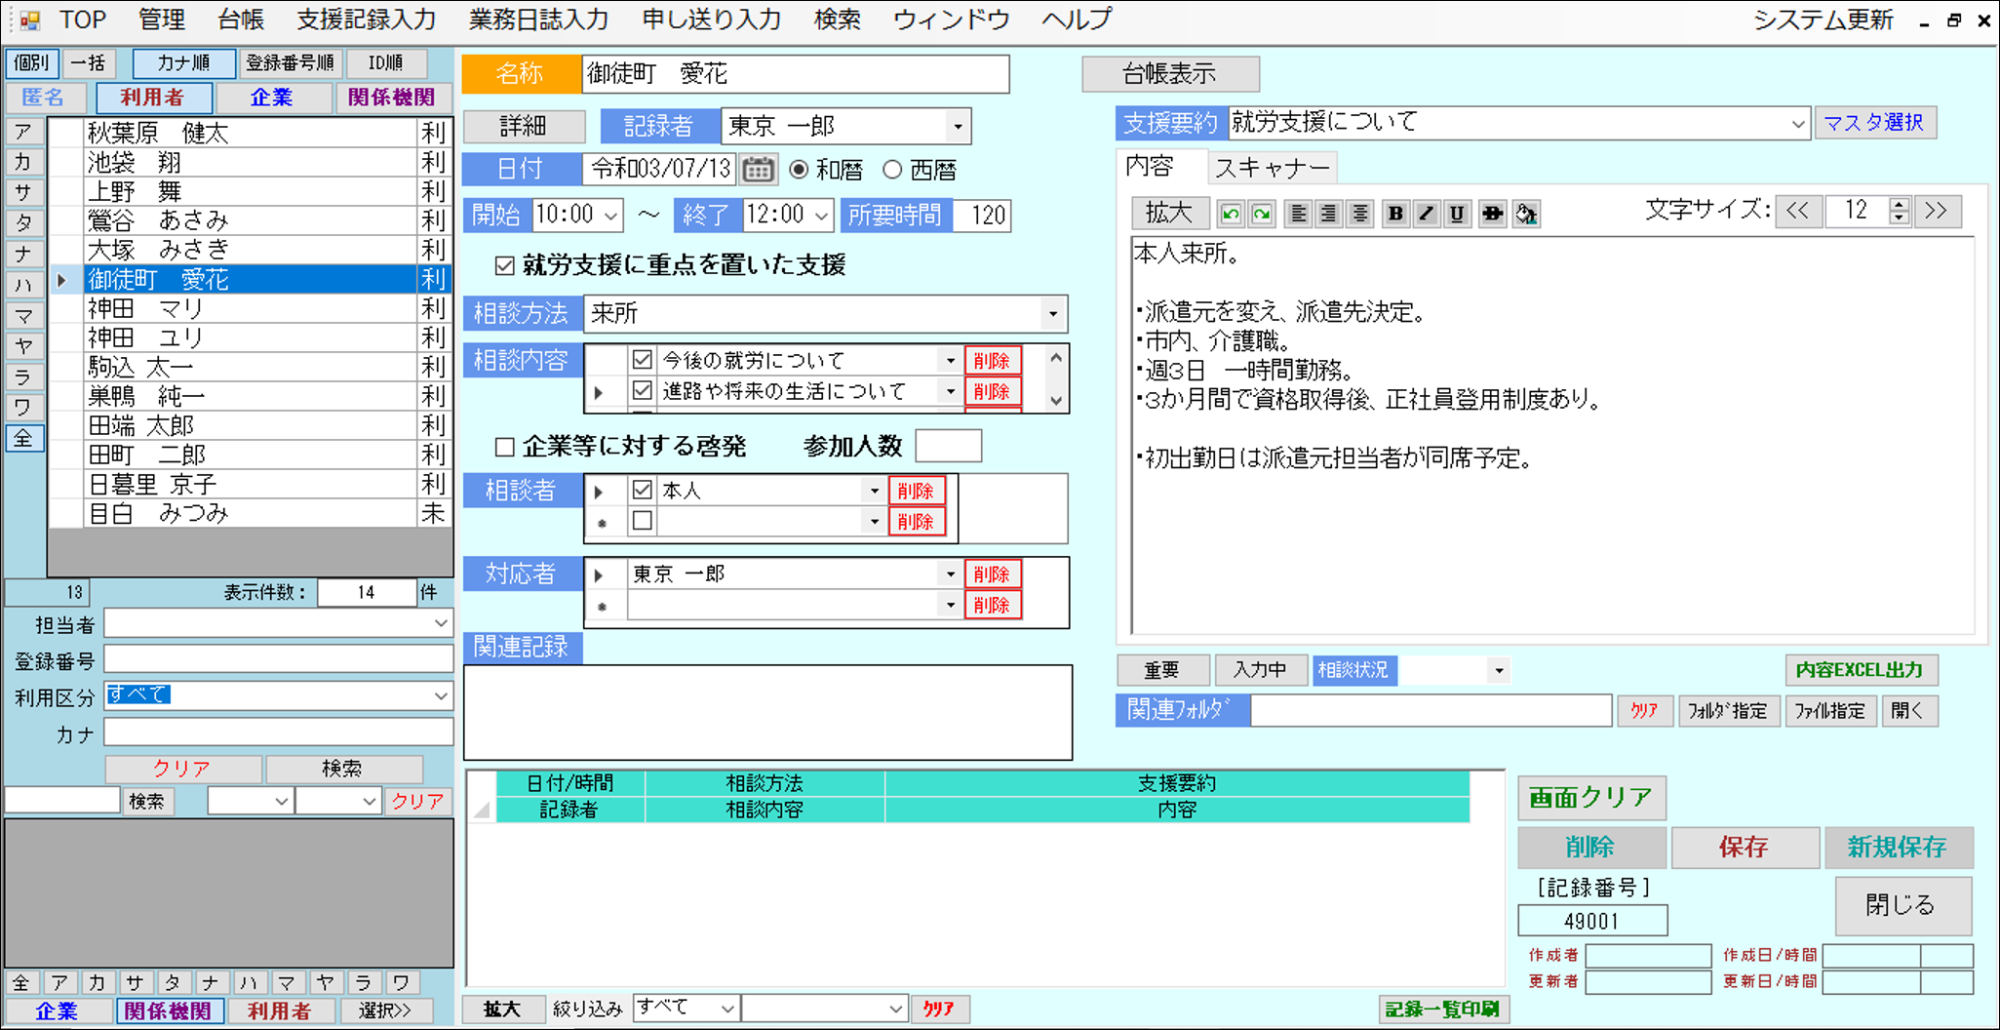The height and width of the screenshot is (1030, 2000).
Task: Open the 終了 time dropdown 12:00
Action: (821, 215)
